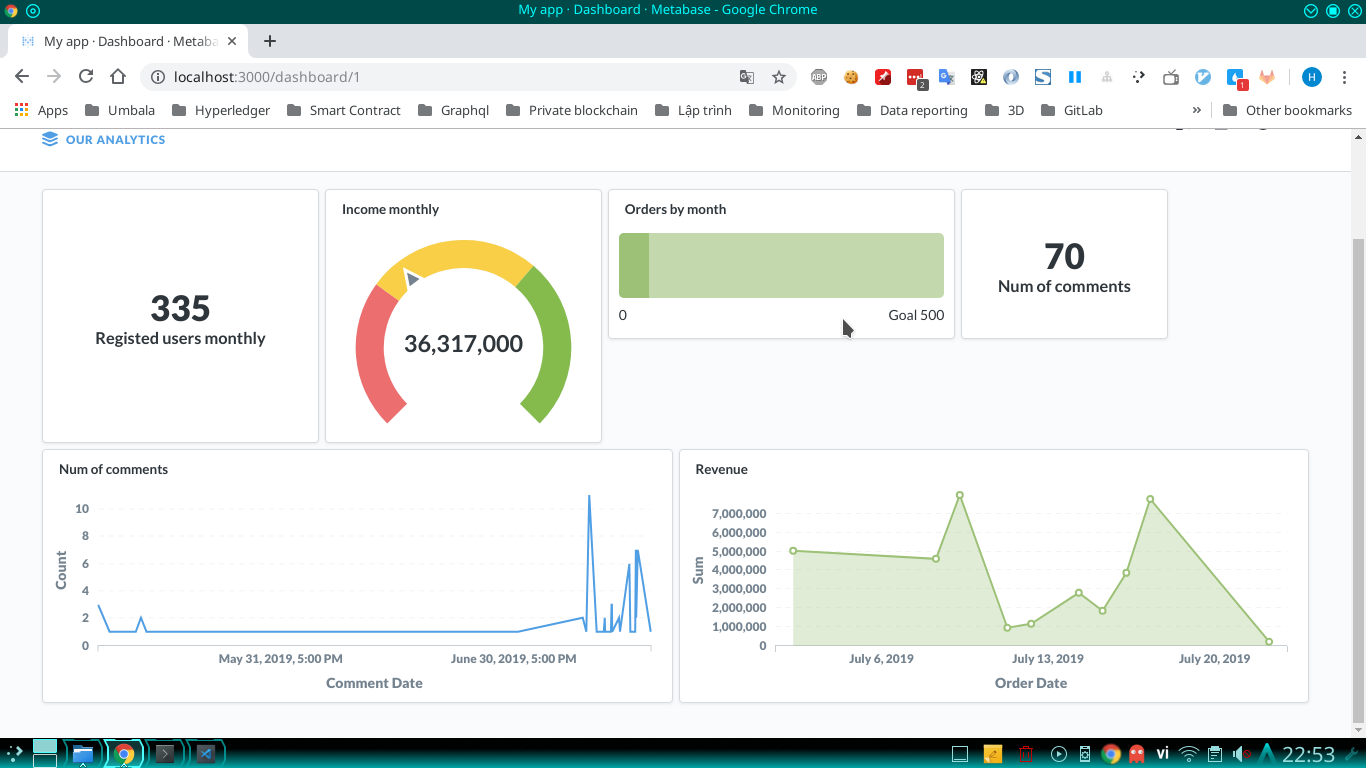This screenshot has height=768, width=1366.
Task: Click the Orders by month progress bar
Action: (781, 265)
